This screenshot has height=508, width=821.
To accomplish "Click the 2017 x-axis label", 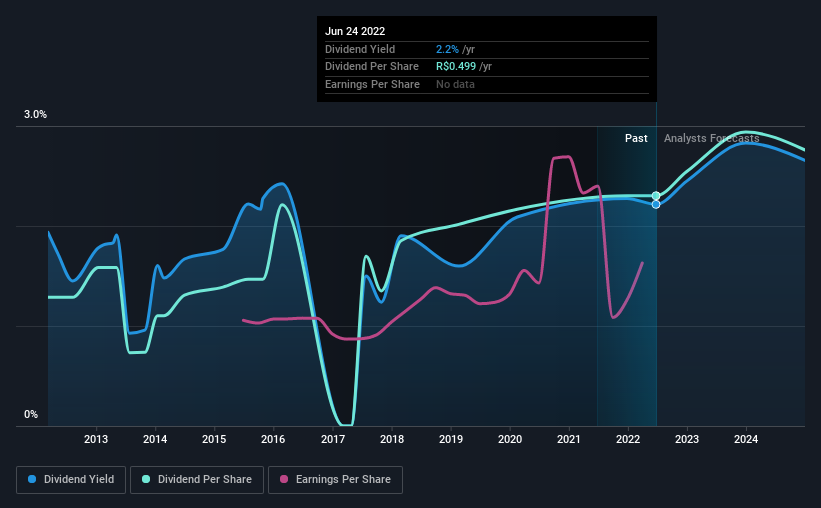I will click(x=333, y=439).
